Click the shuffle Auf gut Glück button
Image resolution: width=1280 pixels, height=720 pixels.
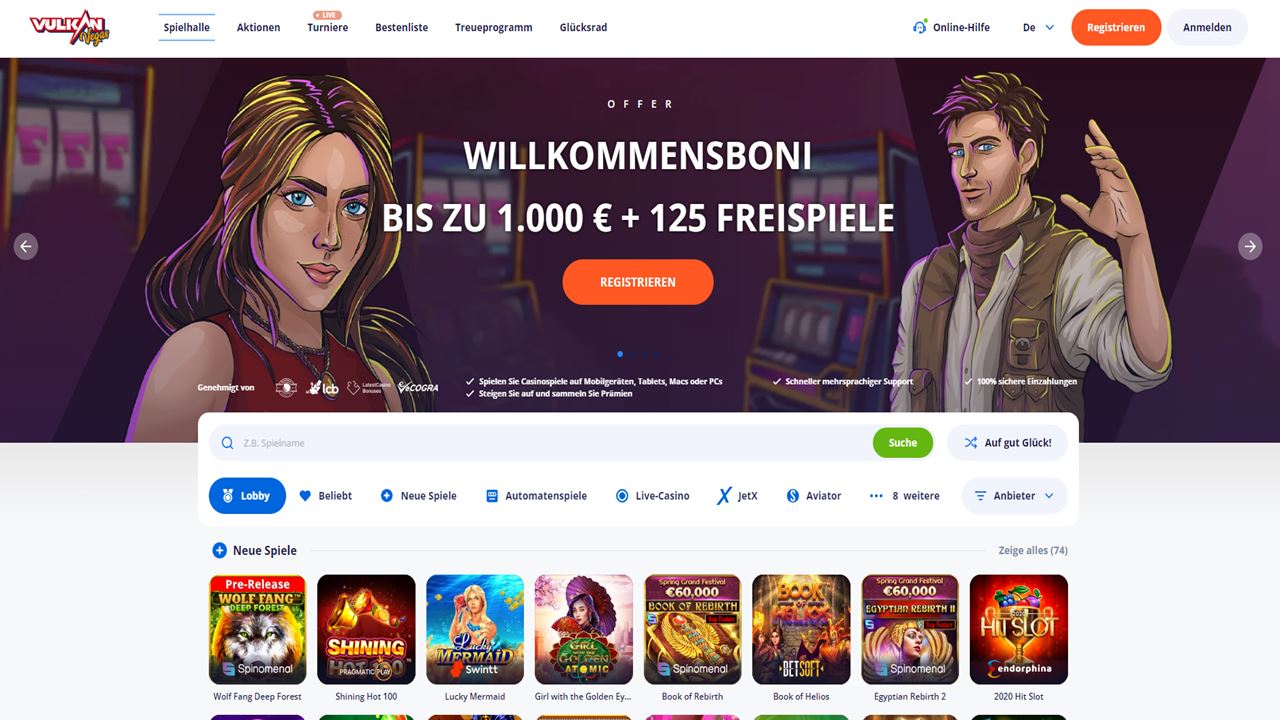tap(1007, 443)
